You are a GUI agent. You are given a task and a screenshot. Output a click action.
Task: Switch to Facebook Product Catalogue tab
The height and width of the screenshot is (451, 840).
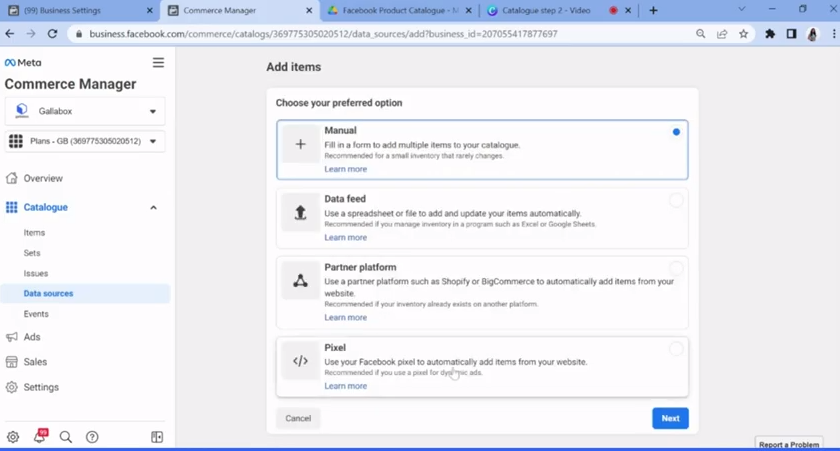(x=400, y=10)
